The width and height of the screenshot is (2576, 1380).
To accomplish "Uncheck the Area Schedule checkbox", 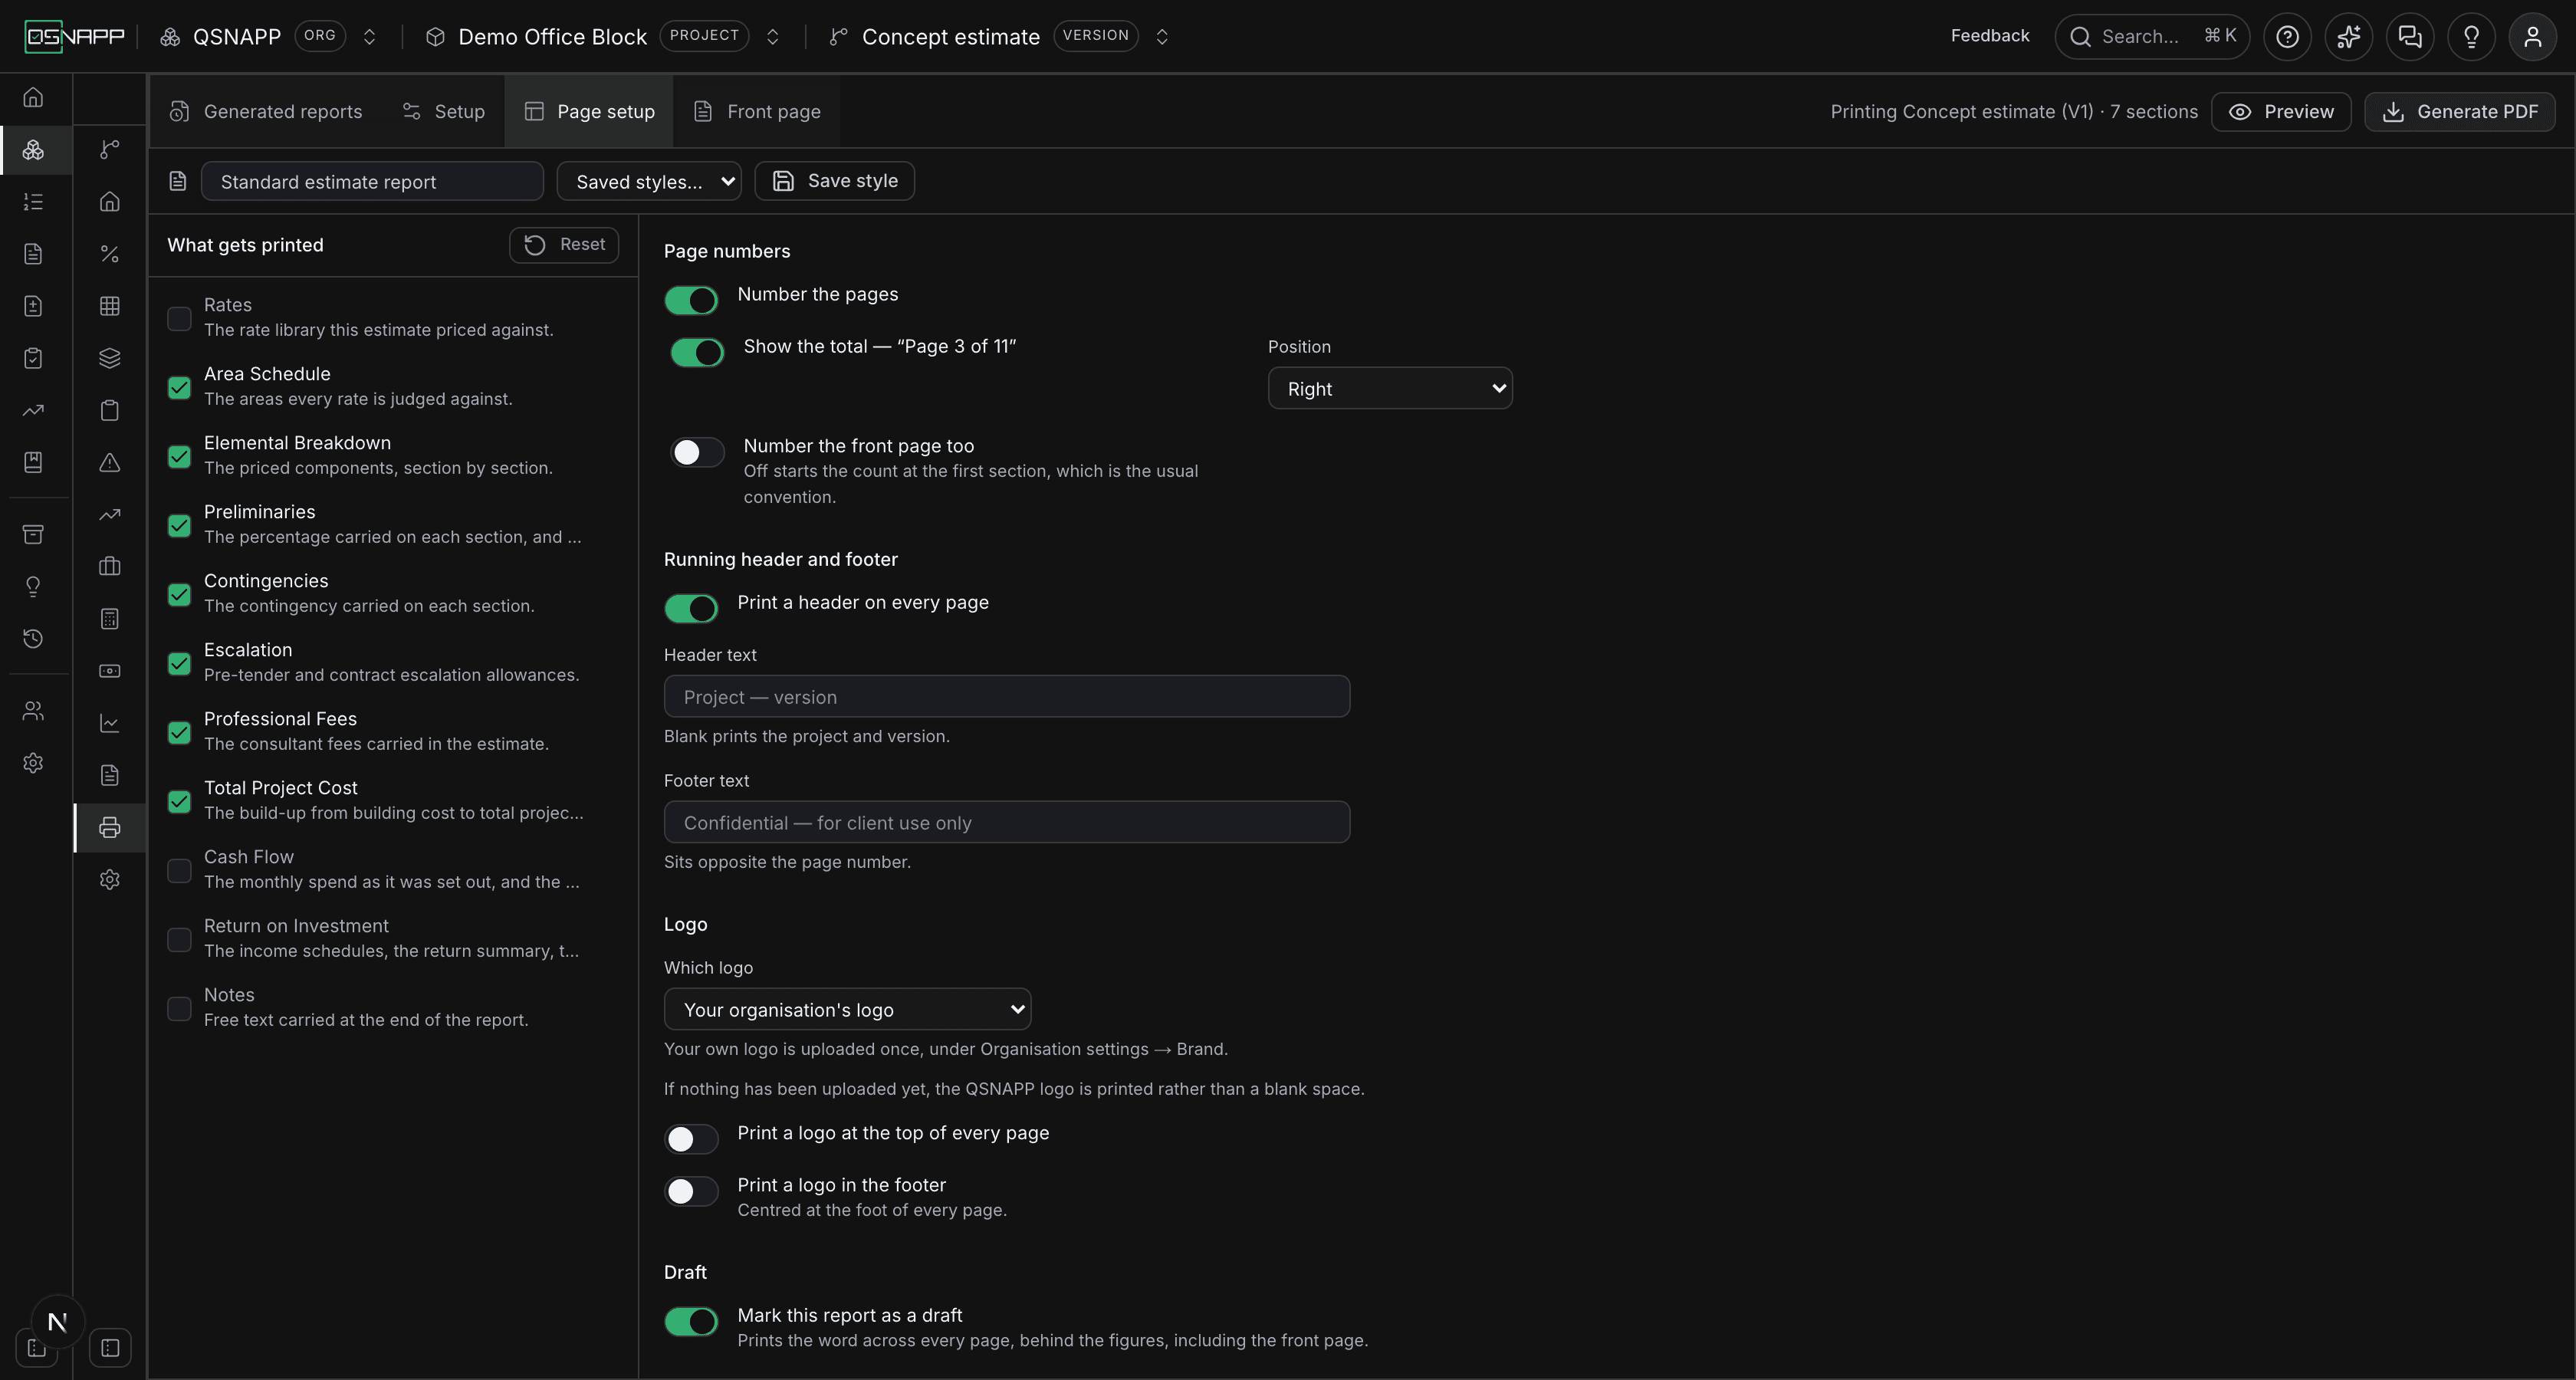I will point(179,387).
